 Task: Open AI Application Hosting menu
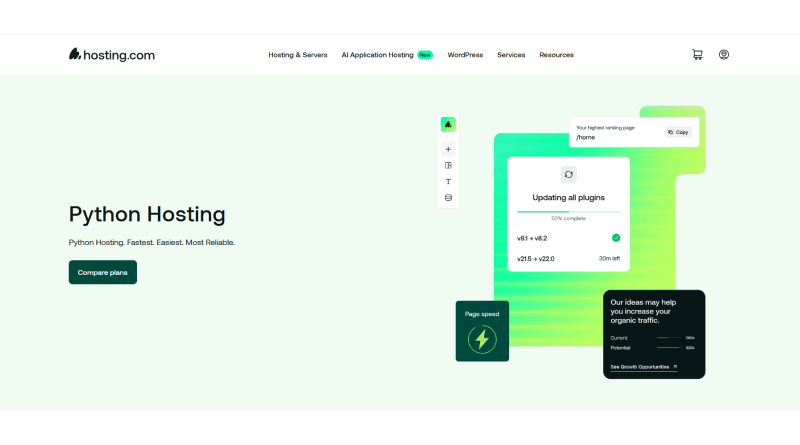coord(378,55)
